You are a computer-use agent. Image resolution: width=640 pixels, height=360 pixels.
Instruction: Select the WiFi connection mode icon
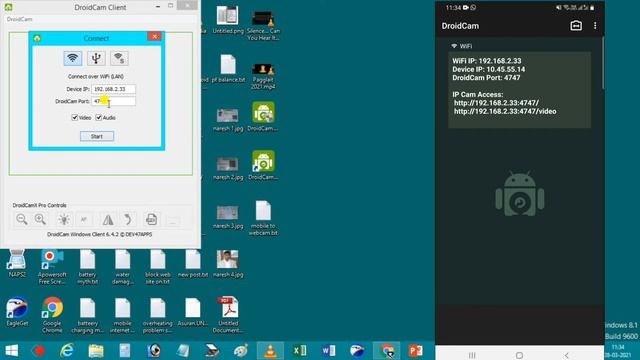[73, 58]
